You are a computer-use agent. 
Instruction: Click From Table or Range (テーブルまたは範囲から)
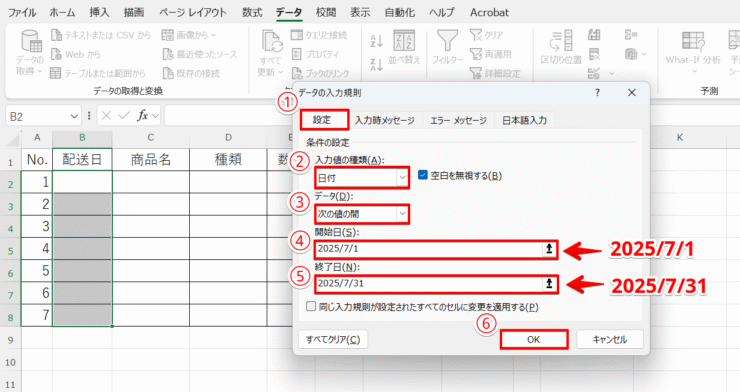pos(98,73)
